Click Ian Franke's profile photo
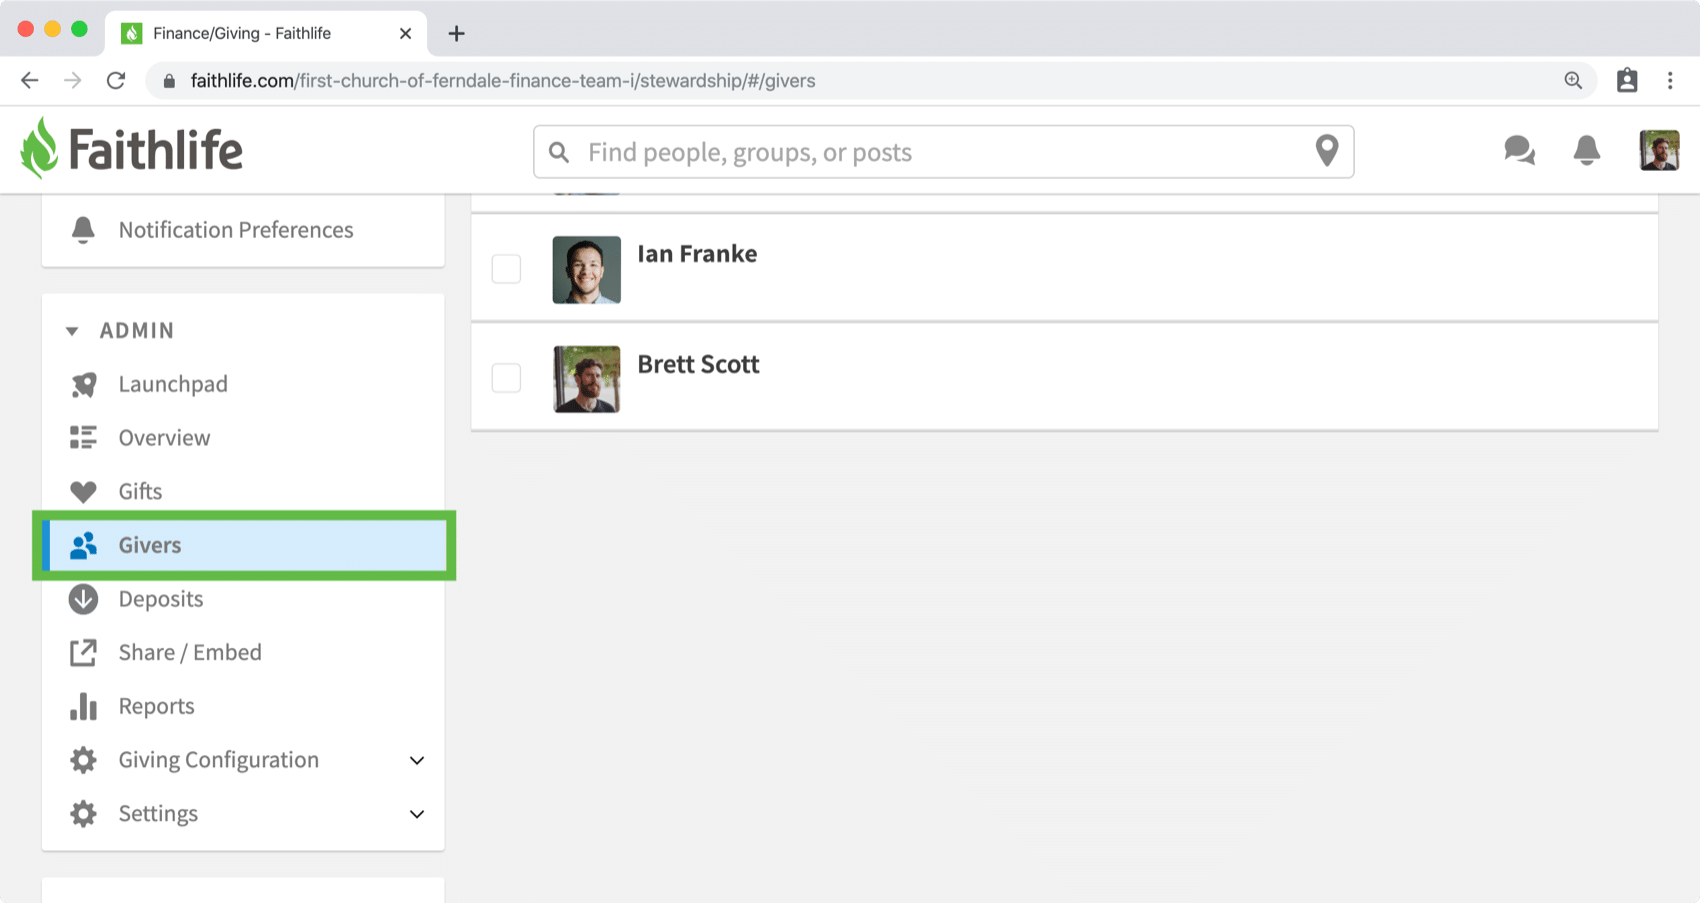 [x=586, y=269]
